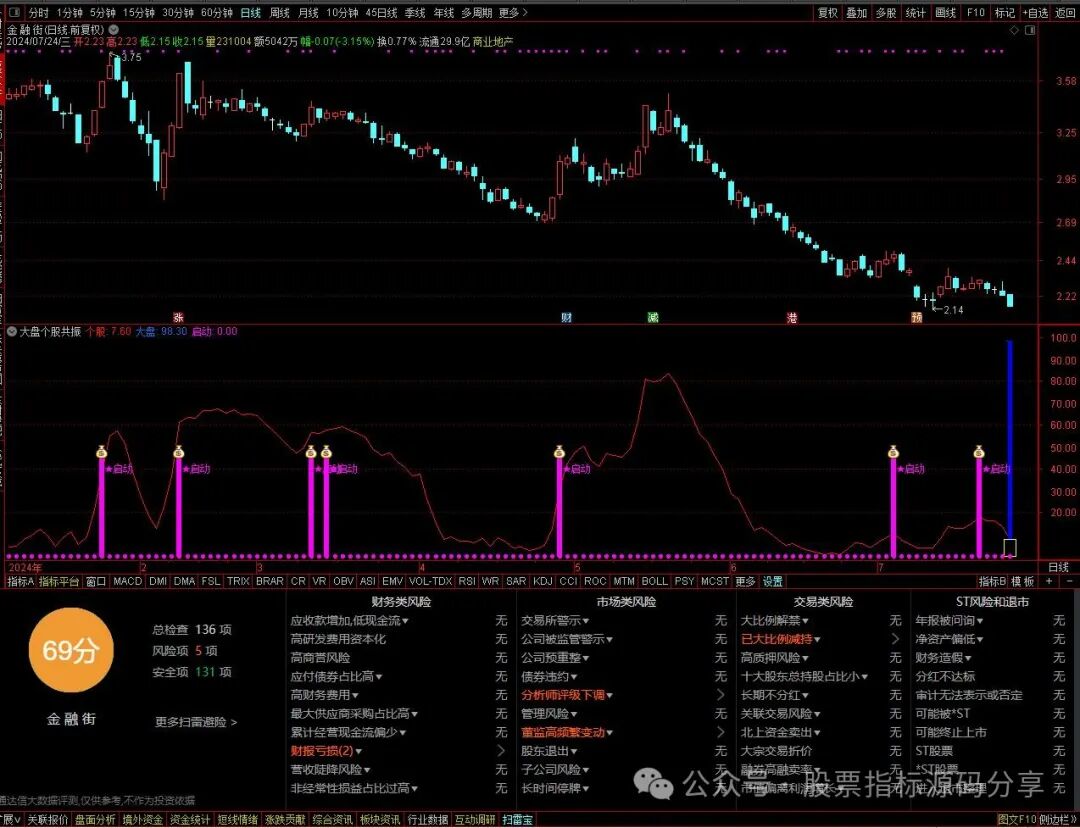Switch to the 60分钟 period tab
Image resolution: width=1080 pixels, height=828 pixels.
[217, 12]
